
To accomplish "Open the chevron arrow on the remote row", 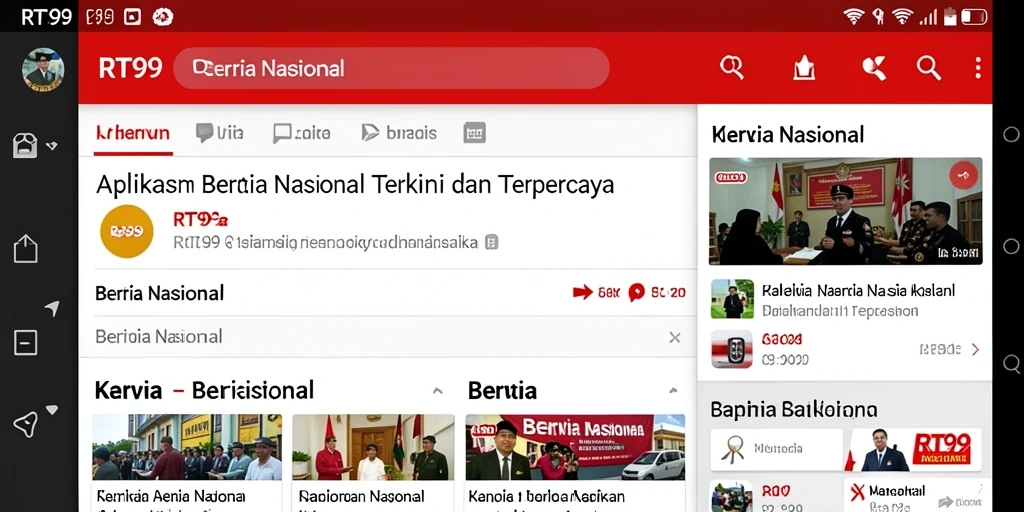I will [x=975, y=349].
